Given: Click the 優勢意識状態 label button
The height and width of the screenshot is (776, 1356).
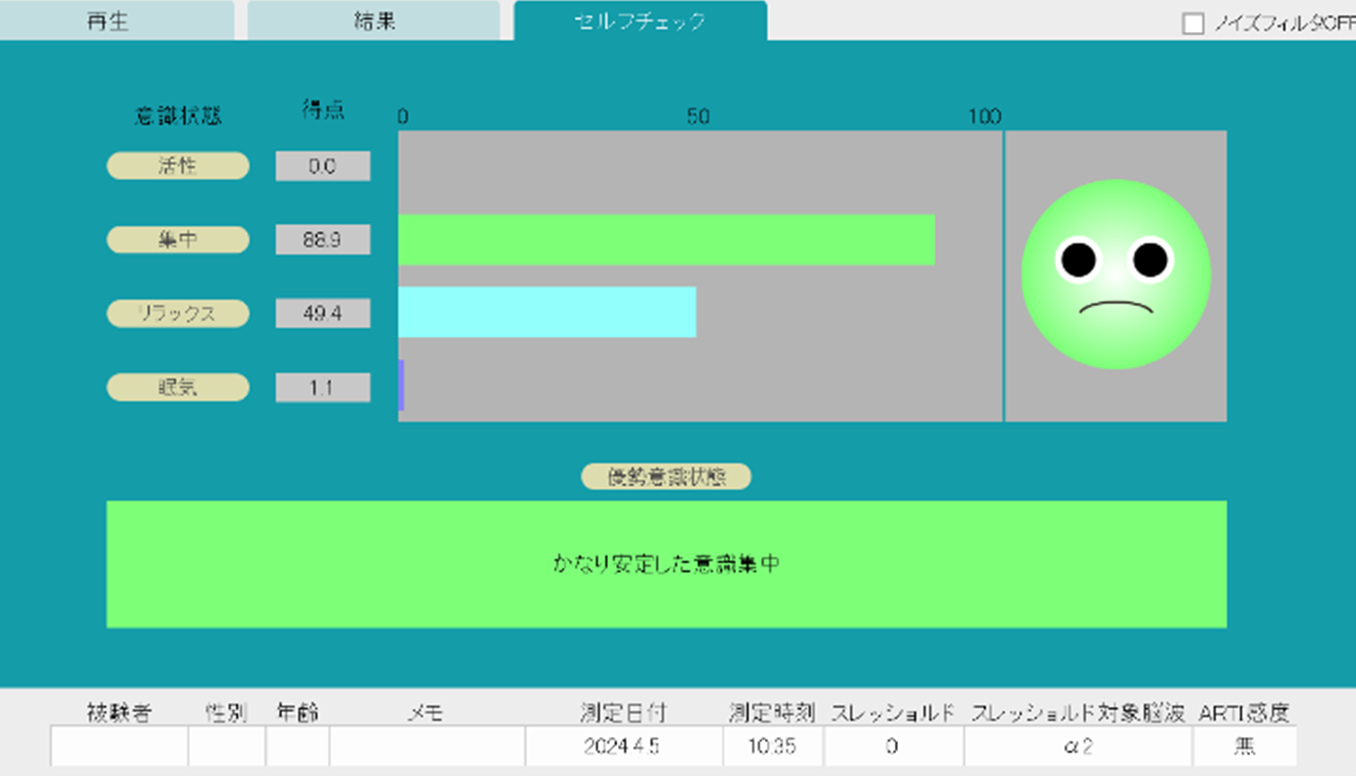Looking at the screenshot, I should [666, 477].
